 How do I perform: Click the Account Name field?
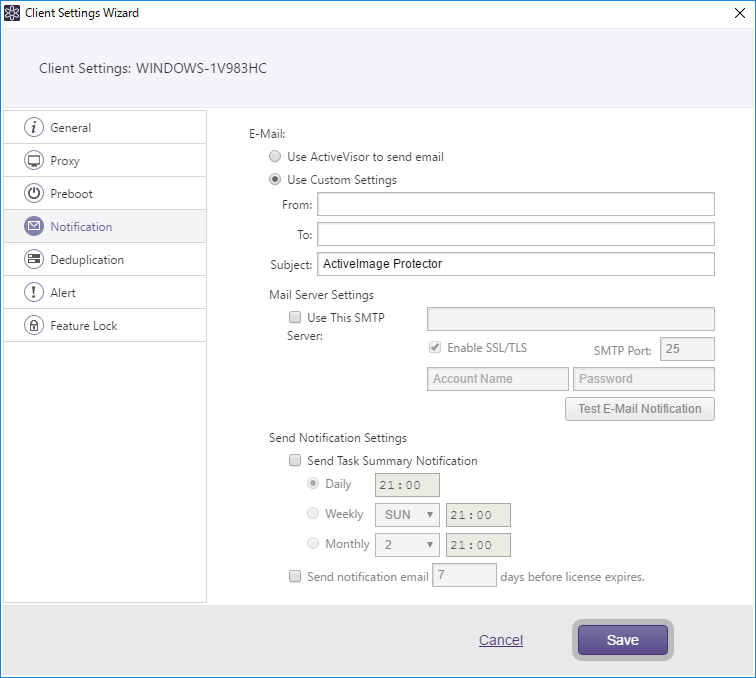pos(498,379)
